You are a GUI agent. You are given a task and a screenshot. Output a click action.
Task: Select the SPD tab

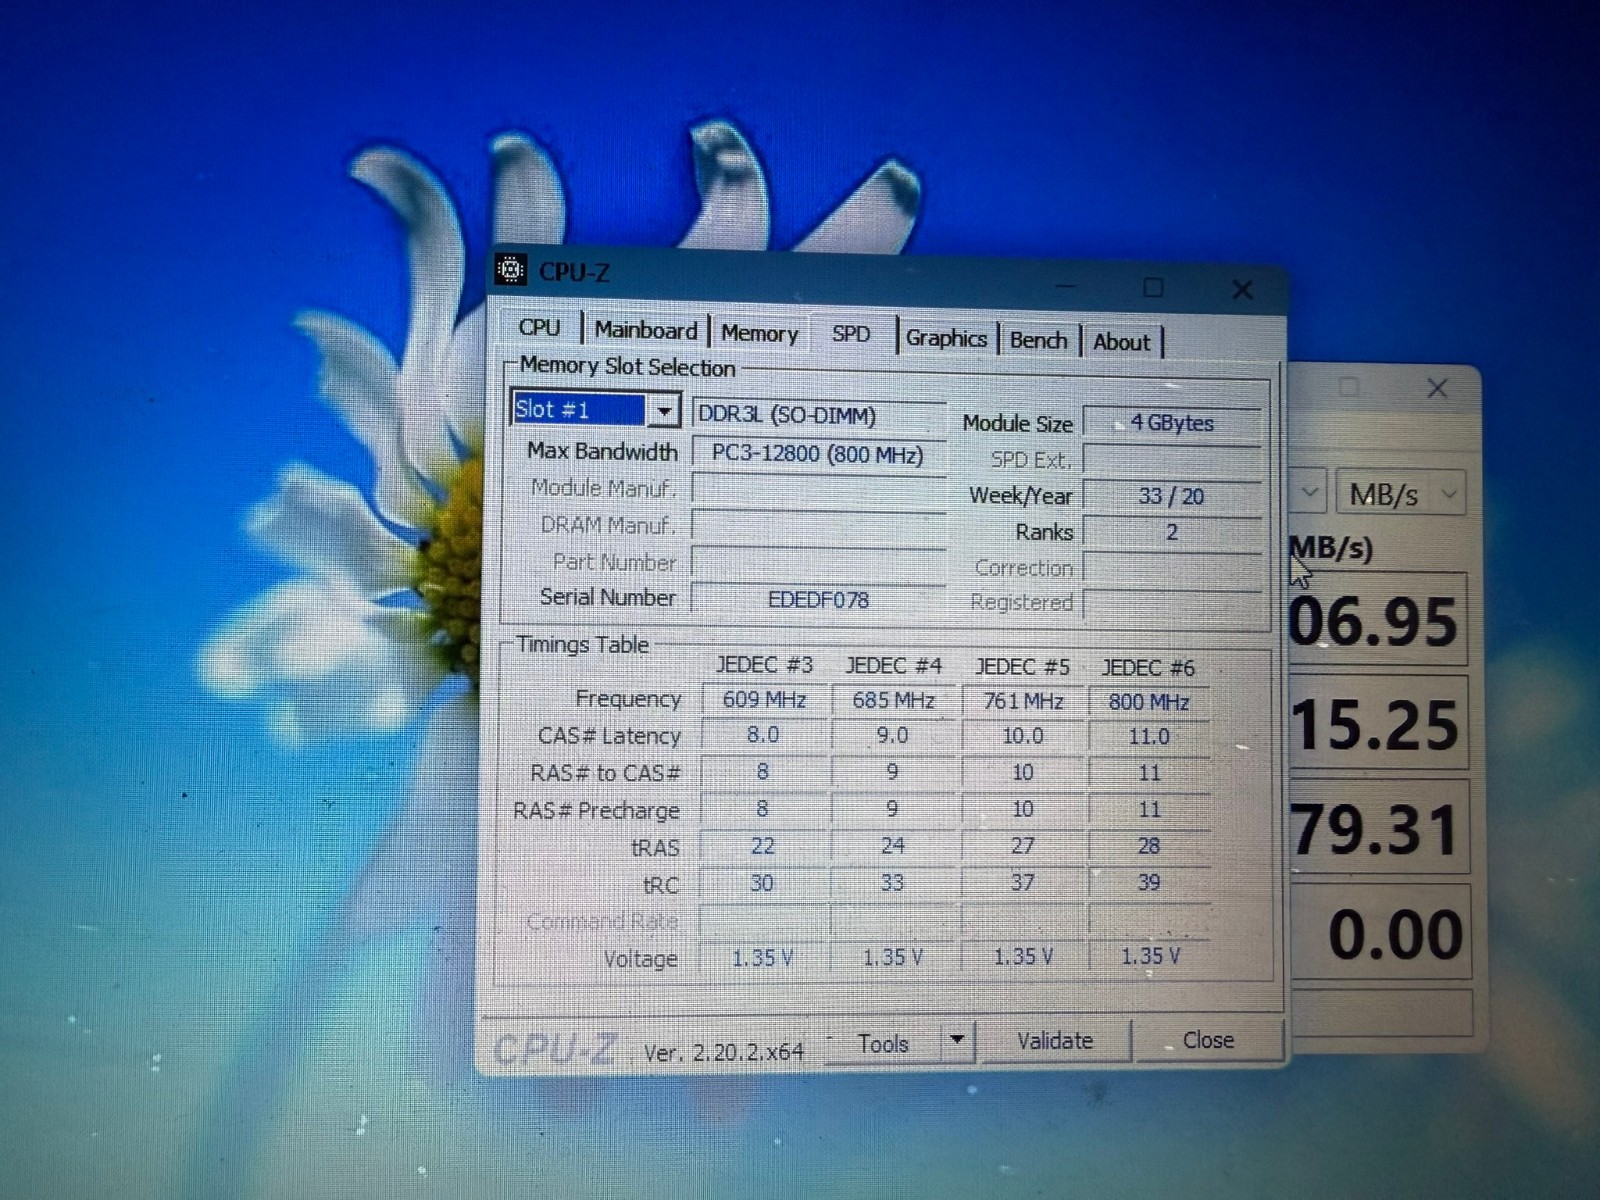(x=851, y=334)
